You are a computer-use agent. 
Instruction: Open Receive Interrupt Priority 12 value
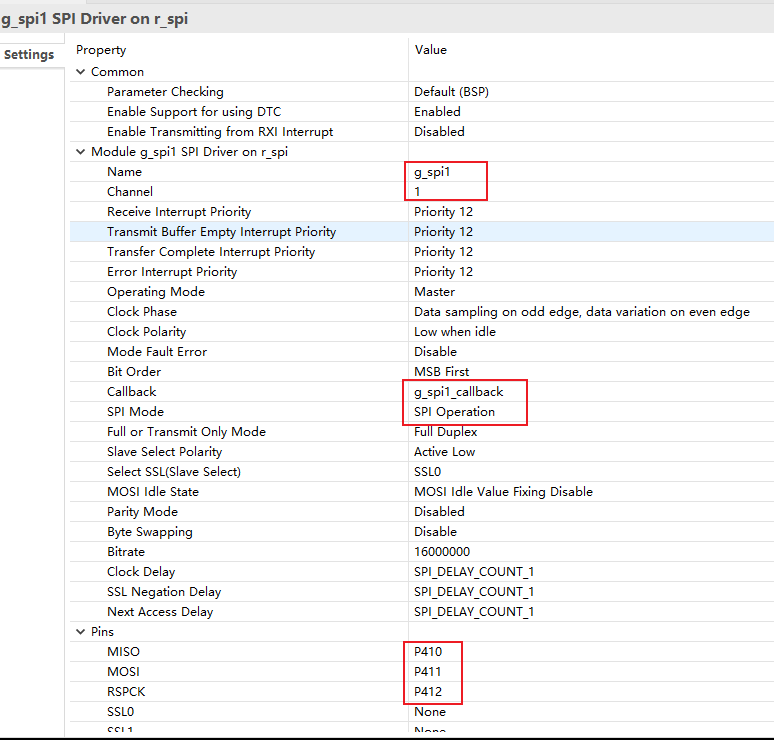coord(443,212)
